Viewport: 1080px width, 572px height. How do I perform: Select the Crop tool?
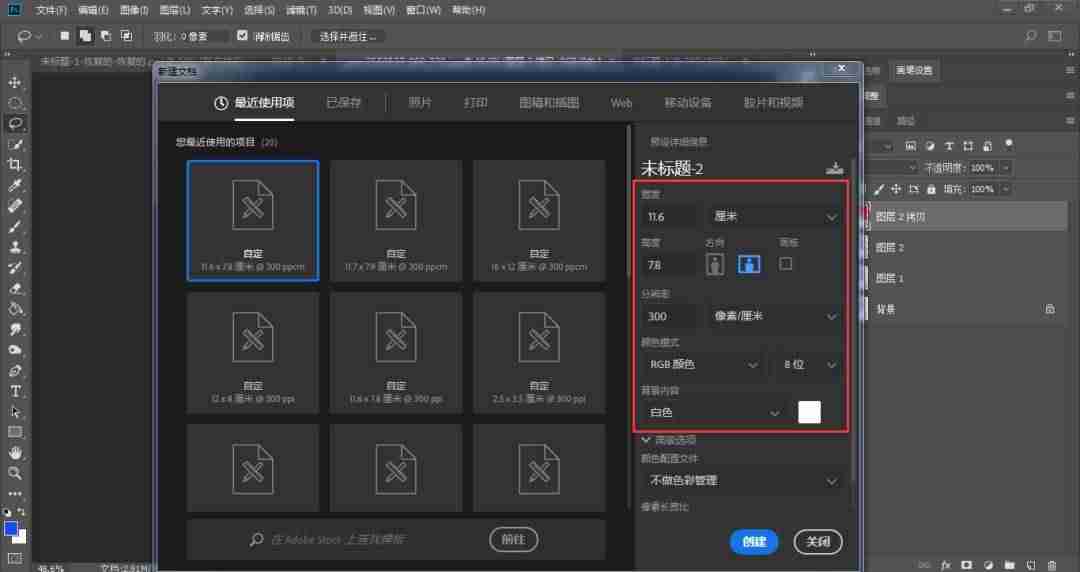coord(14,165)
